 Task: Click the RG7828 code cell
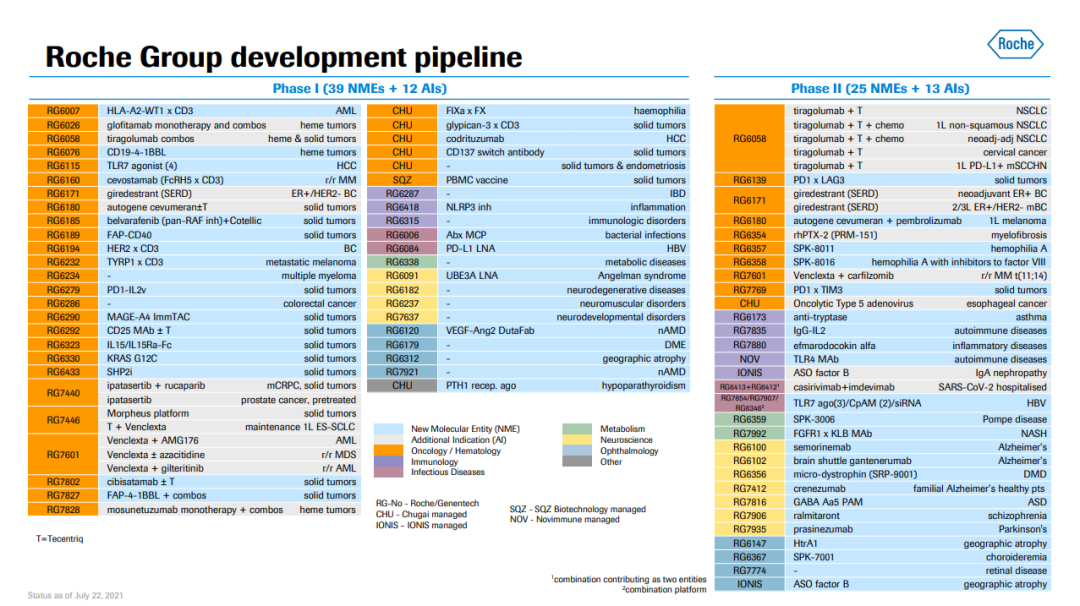pyautogui.click(x=63, y=510)
